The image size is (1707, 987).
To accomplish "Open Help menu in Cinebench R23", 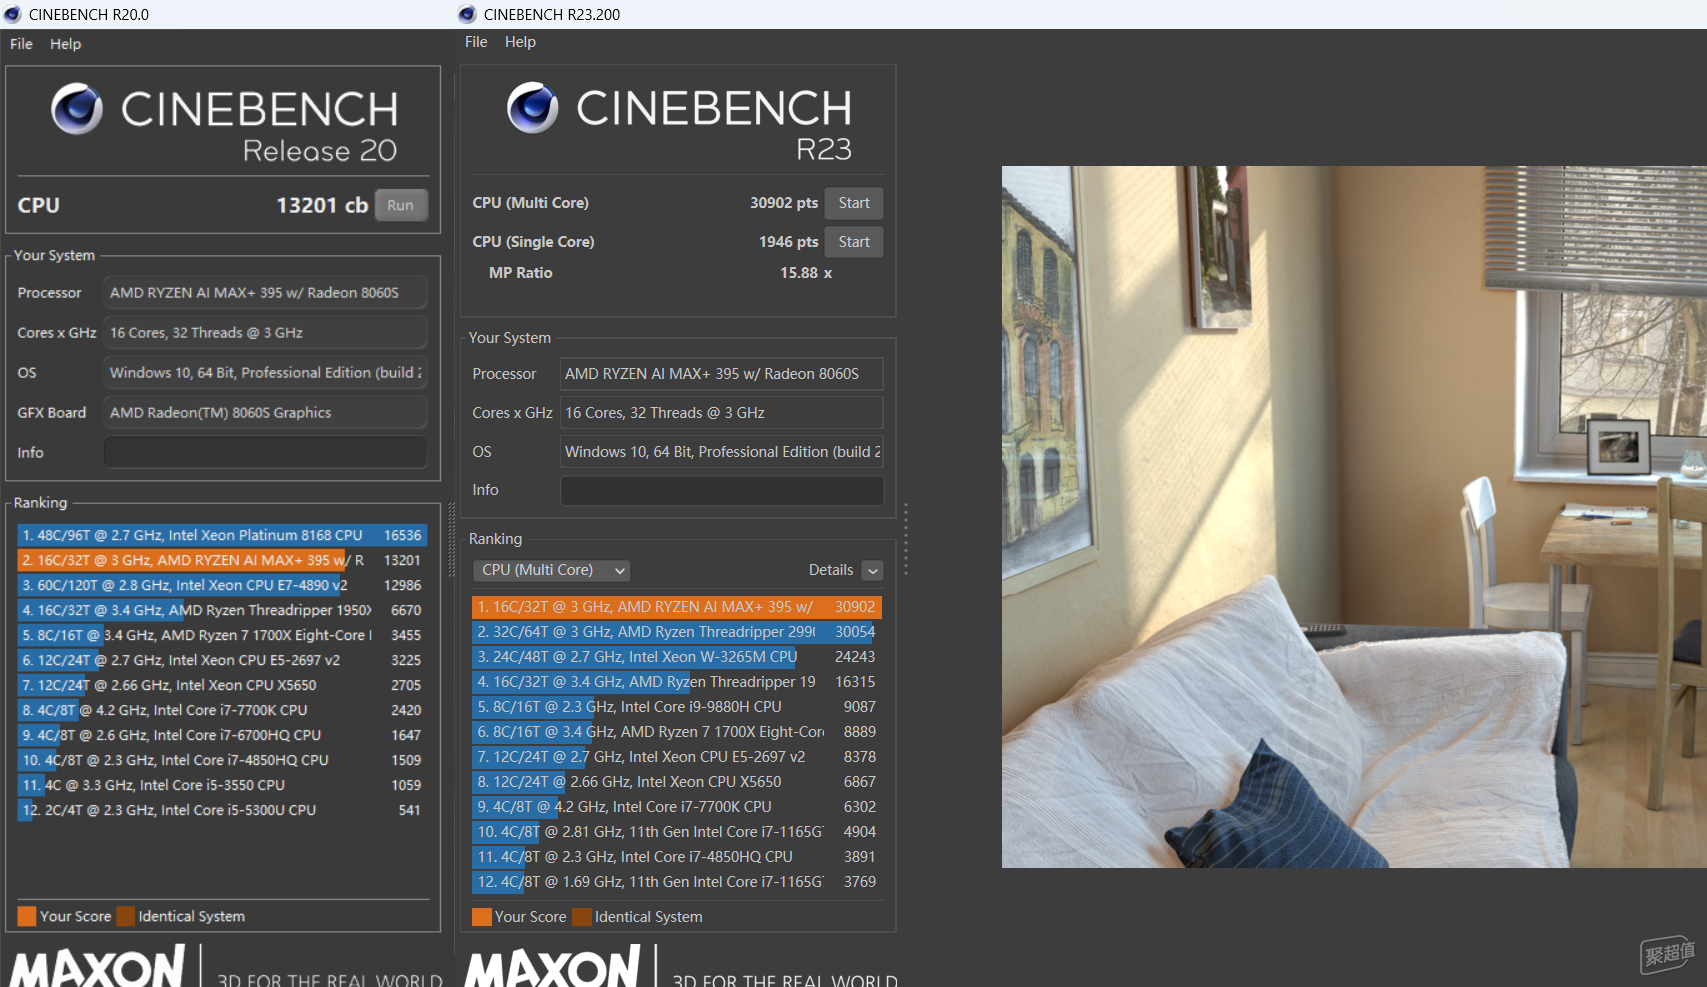I will click(520, 42).
